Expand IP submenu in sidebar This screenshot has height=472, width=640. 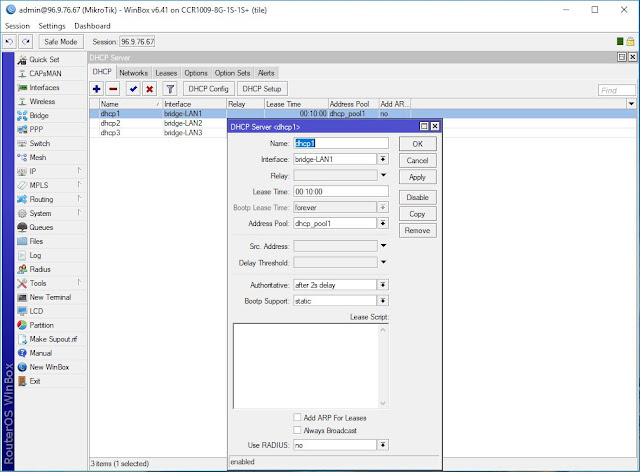click(x=80, y=171)
